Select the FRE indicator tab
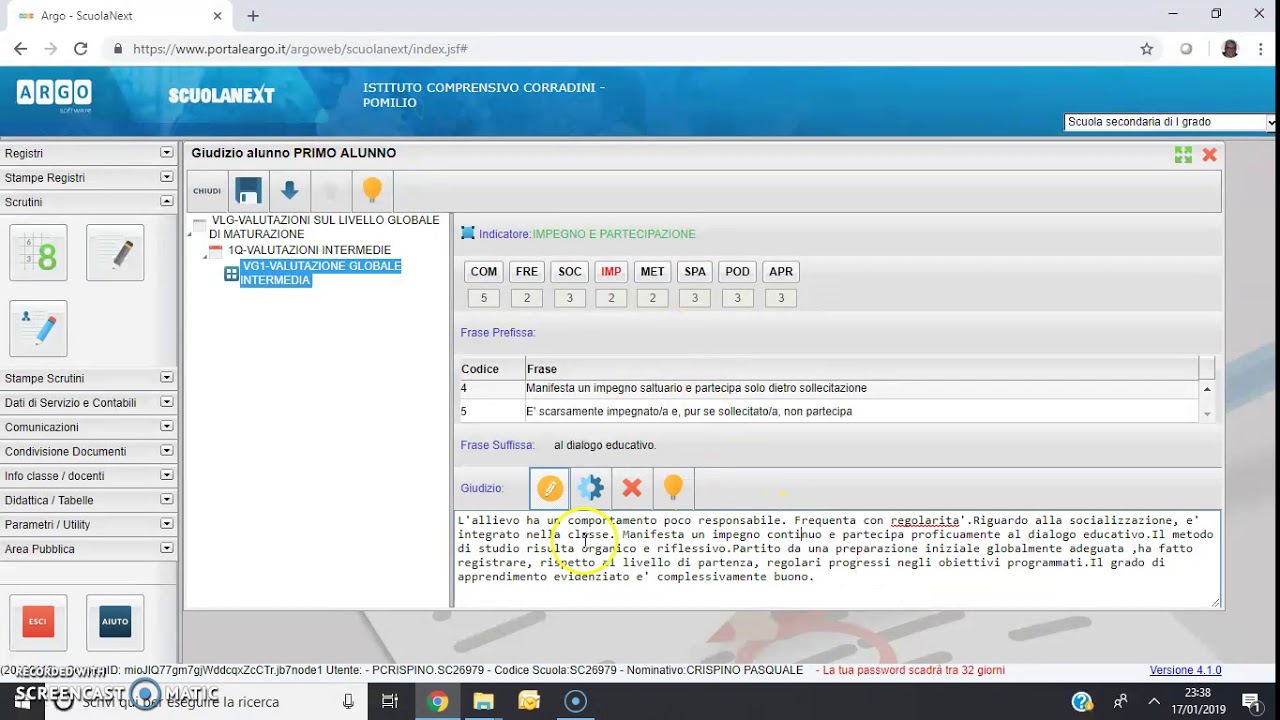1280x720 pixels. coord(527,272)
